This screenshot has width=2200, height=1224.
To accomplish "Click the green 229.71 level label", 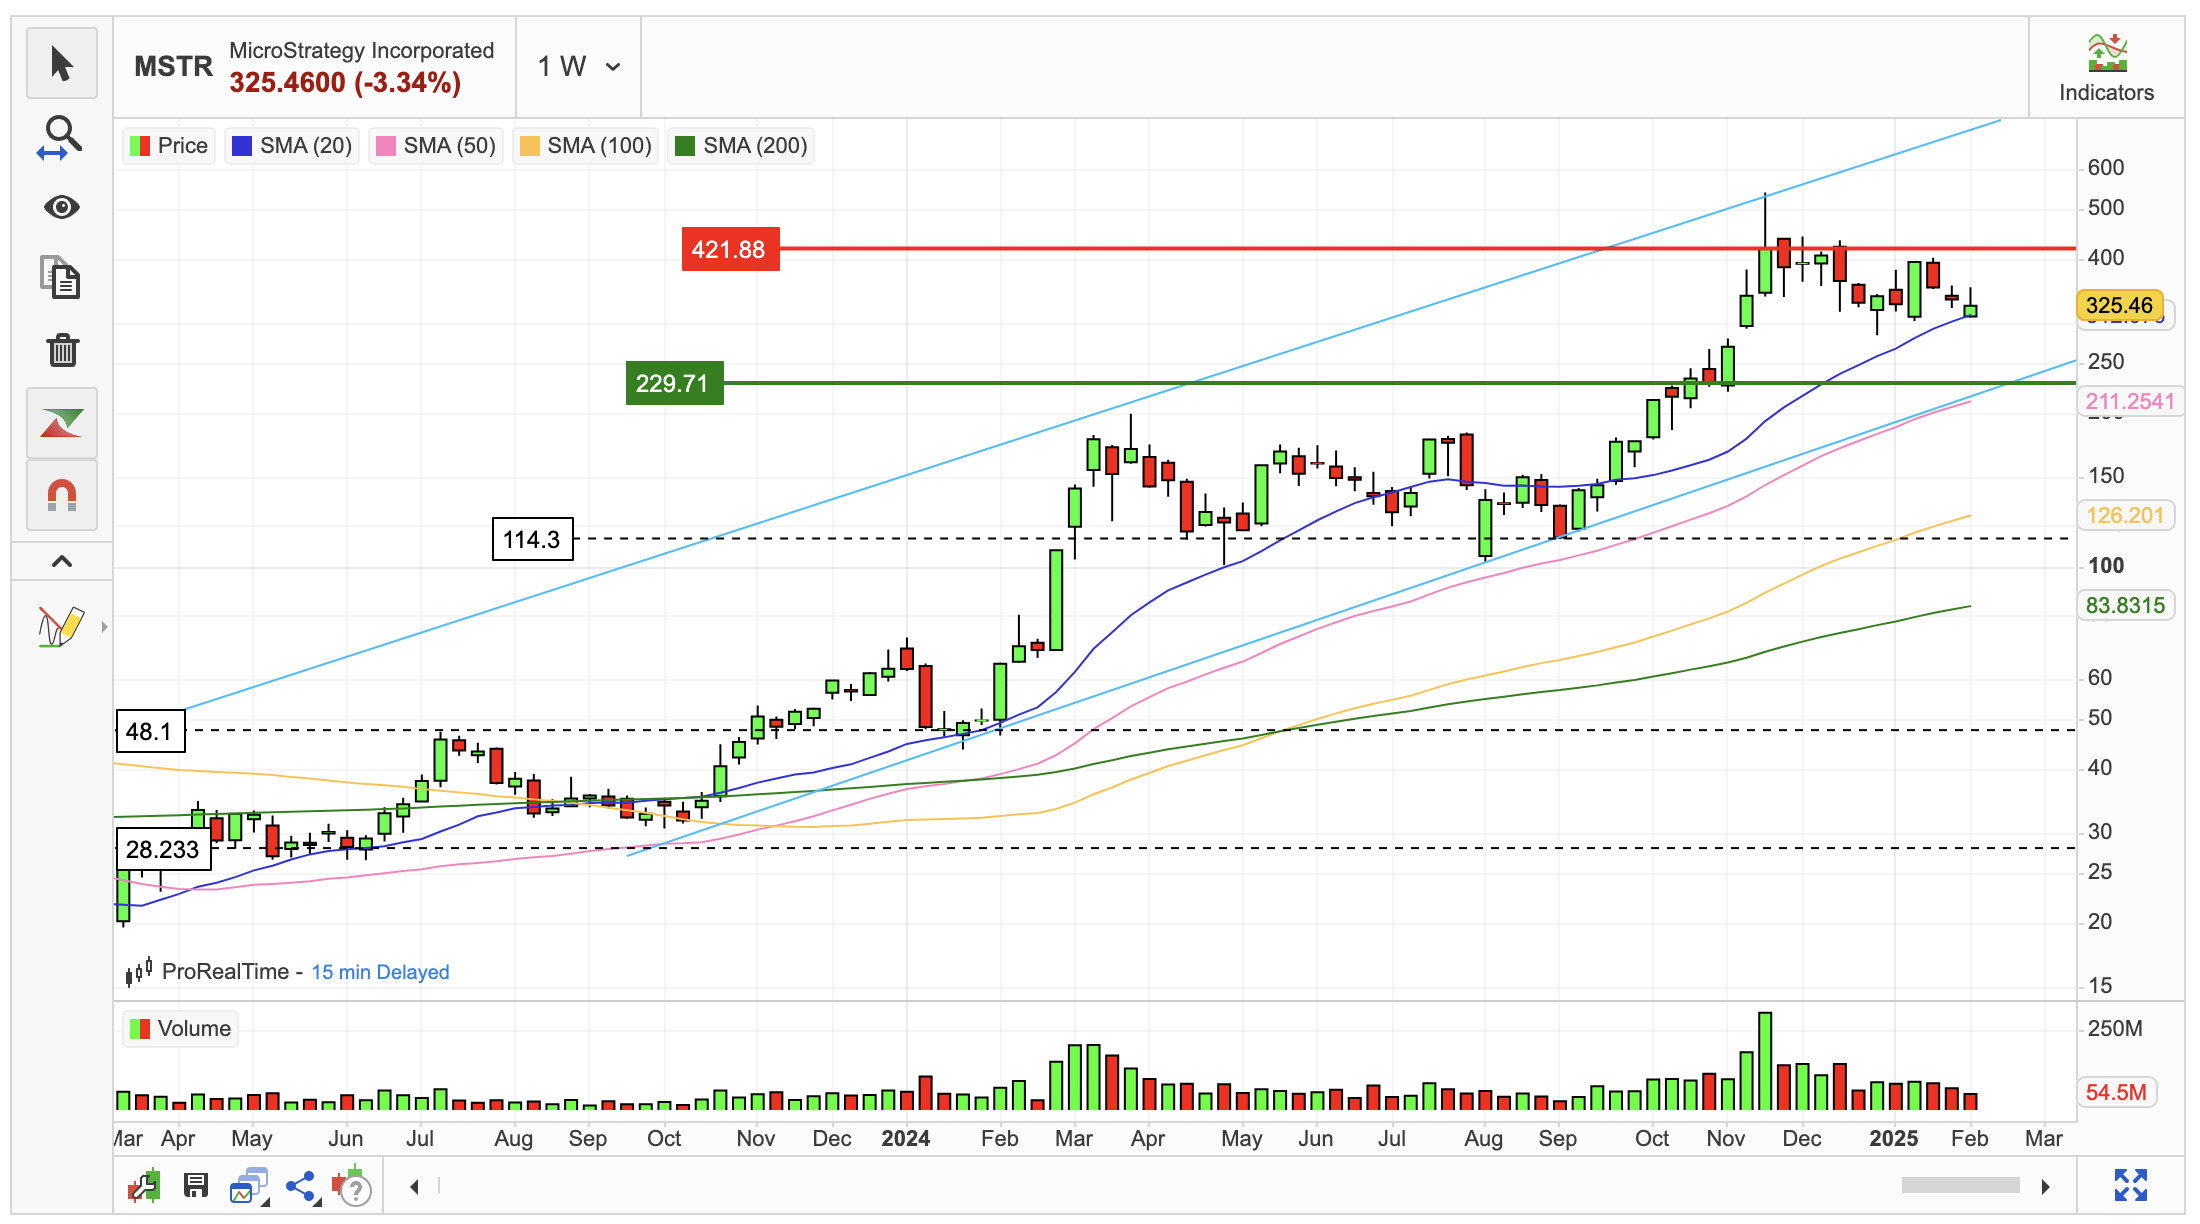I will [674, 383].
